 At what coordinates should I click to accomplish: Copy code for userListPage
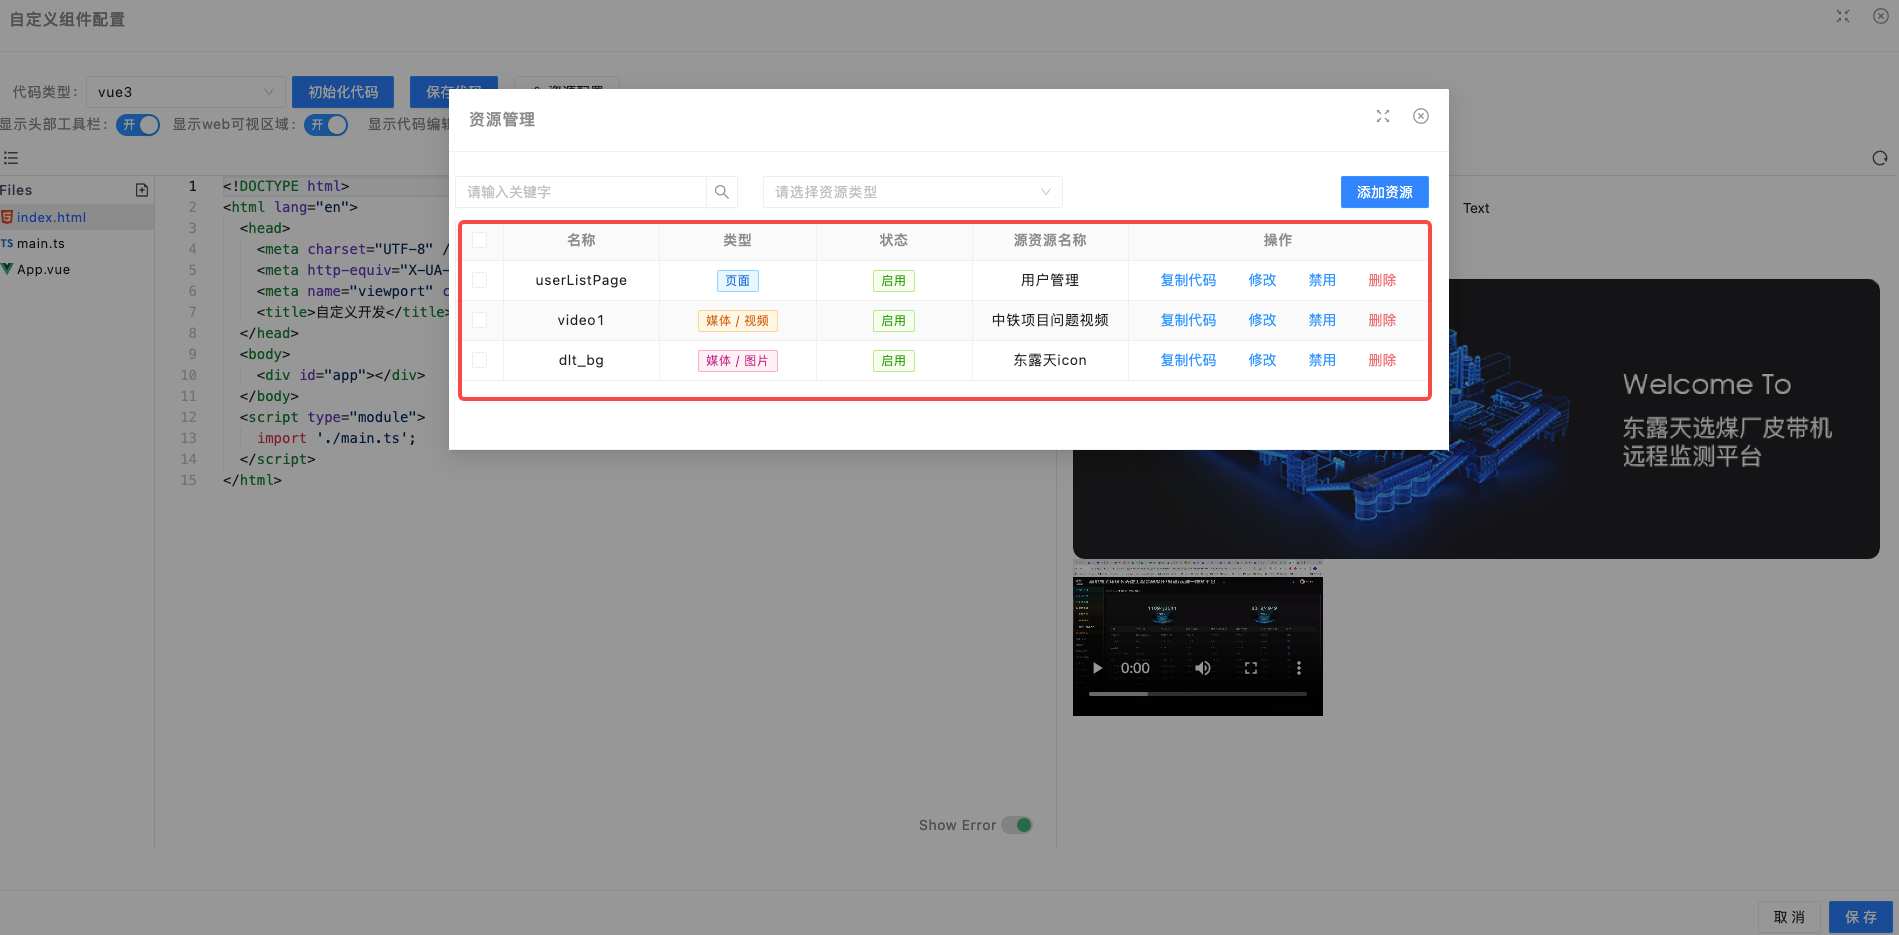point(1188,280)
